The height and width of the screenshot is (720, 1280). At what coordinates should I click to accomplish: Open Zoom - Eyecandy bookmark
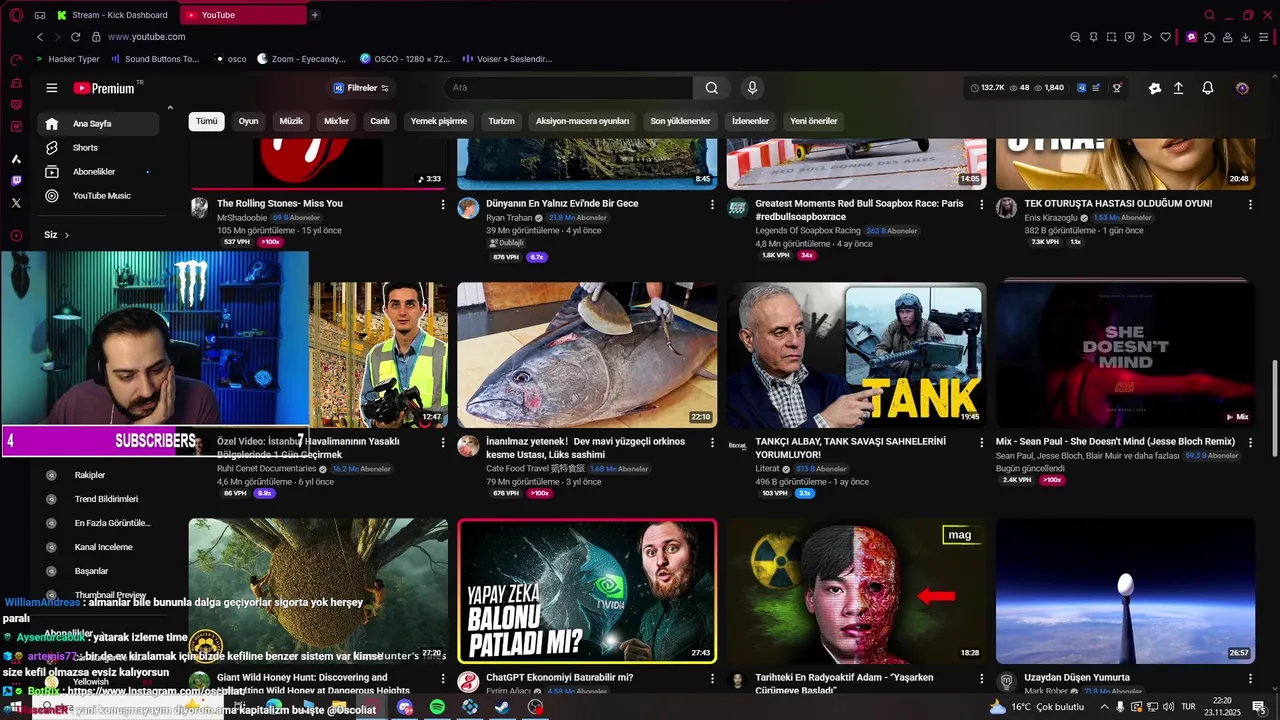click(301, 59)
